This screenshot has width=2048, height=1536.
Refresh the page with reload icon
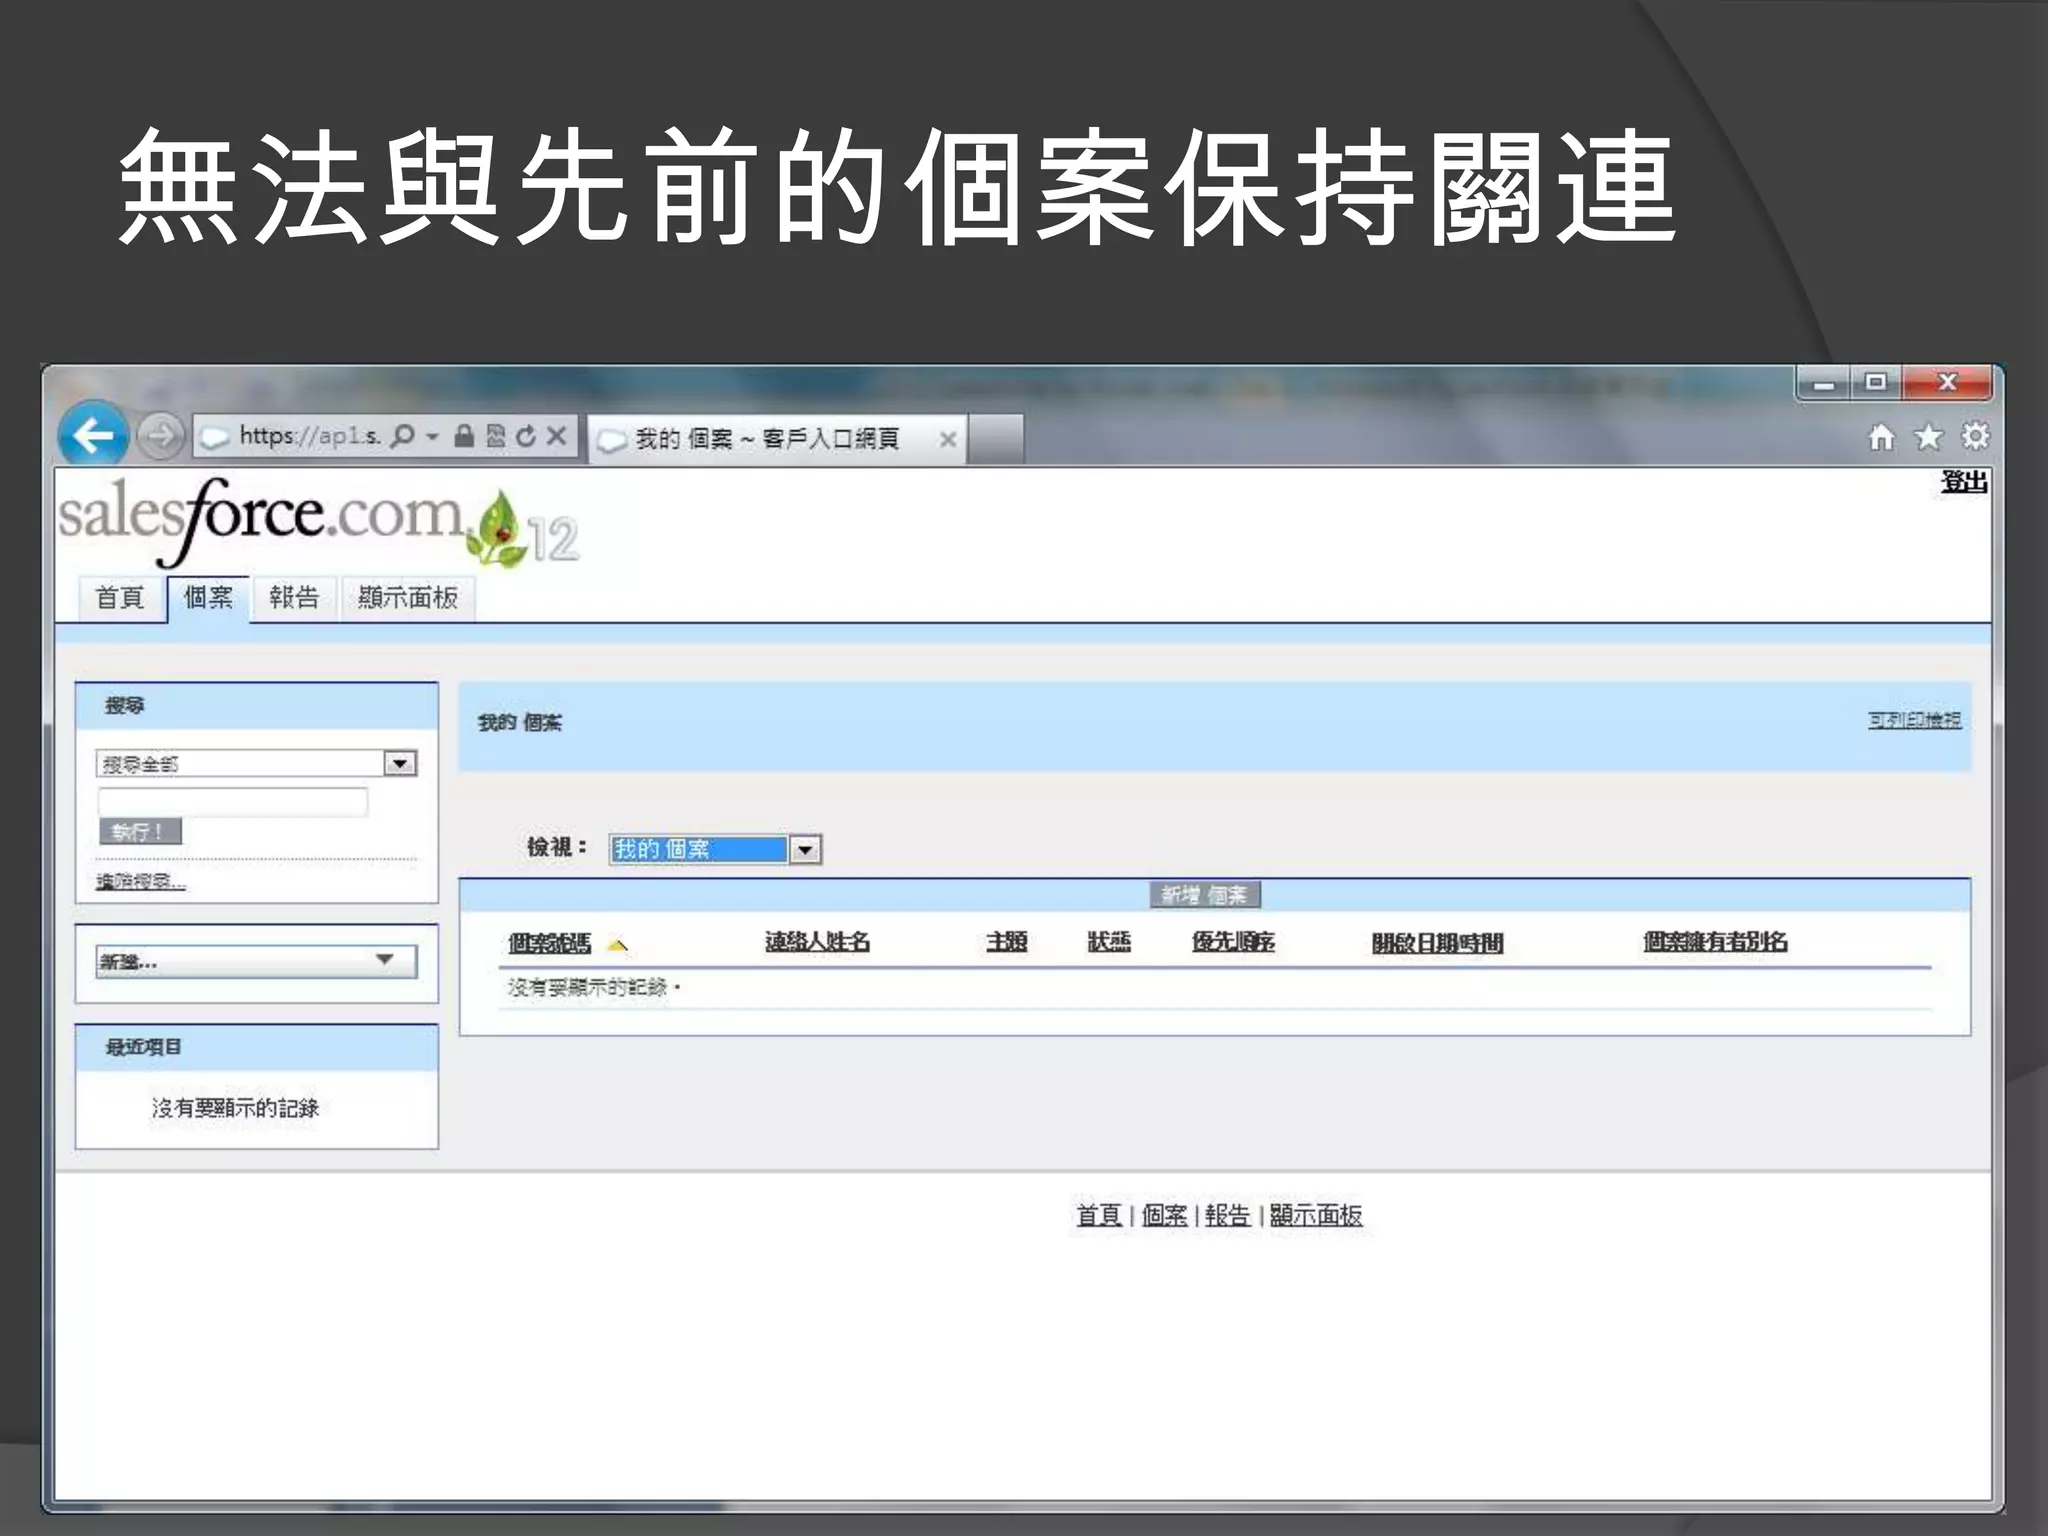(x=526, y=436)
